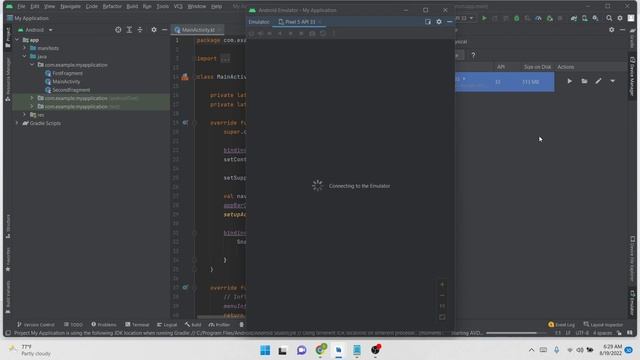Click the expand all icon in Project panel
The image size is (640, 360).
129,30
